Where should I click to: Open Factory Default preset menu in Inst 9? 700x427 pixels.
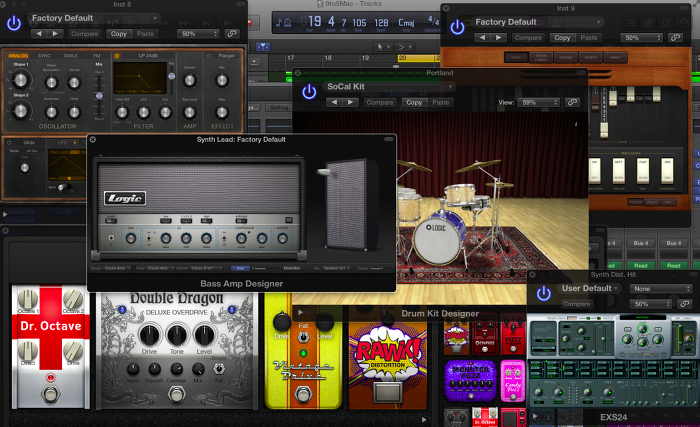tap(537, 22)
